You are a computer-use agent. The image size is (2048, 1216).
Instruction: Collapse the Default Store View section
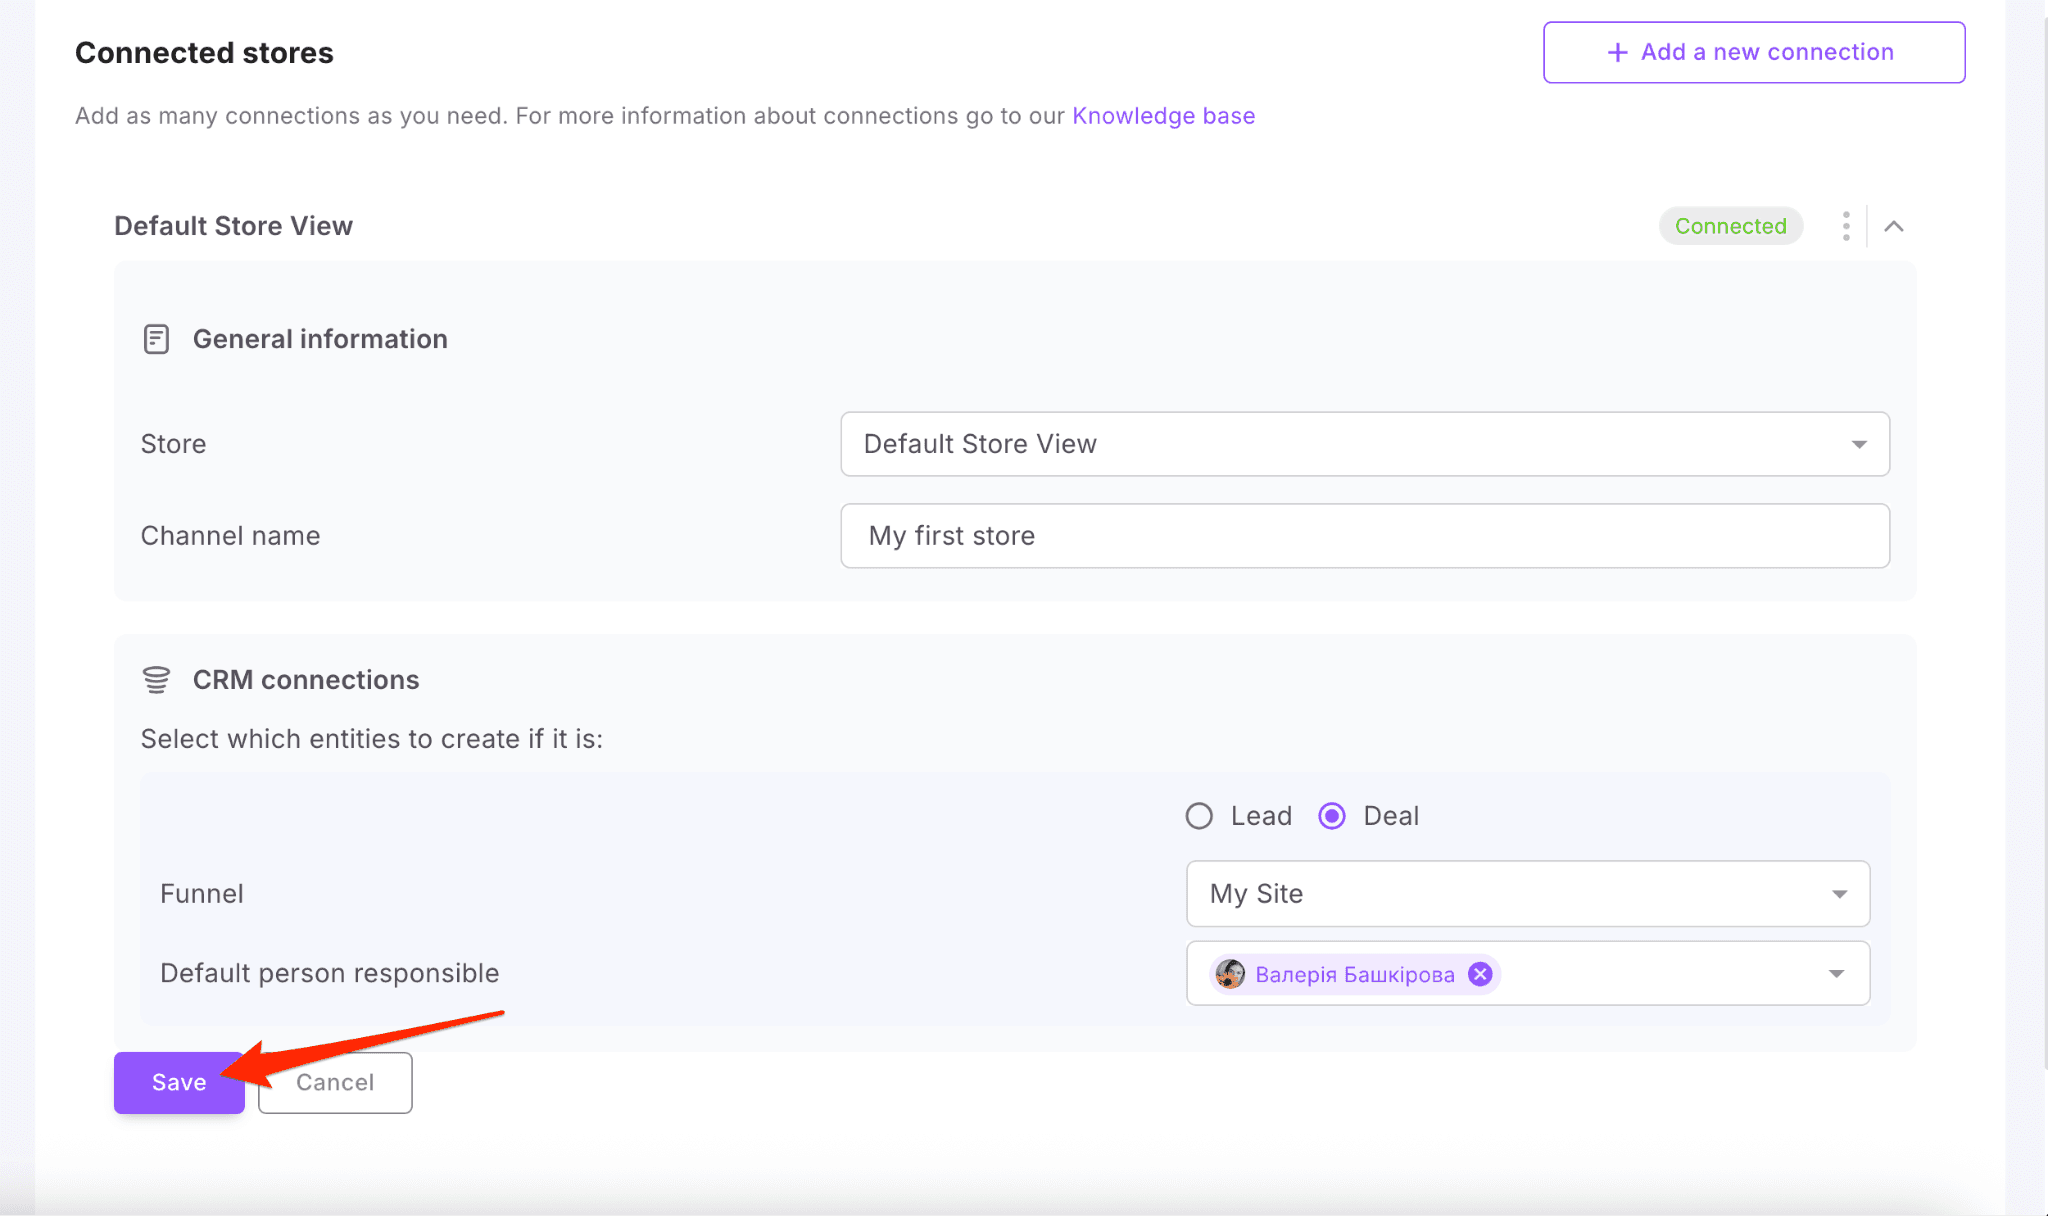1894,226
